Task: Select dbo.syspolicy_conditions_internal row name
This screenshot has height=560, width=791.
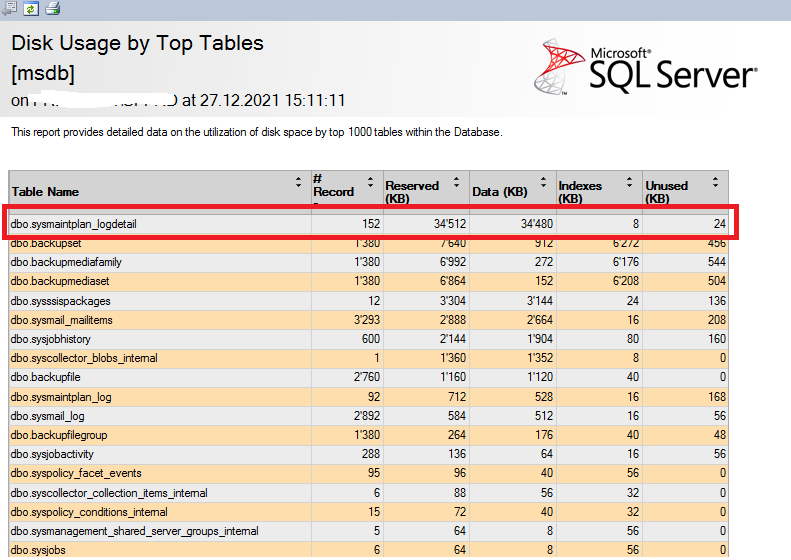Action: click(89, 512)
